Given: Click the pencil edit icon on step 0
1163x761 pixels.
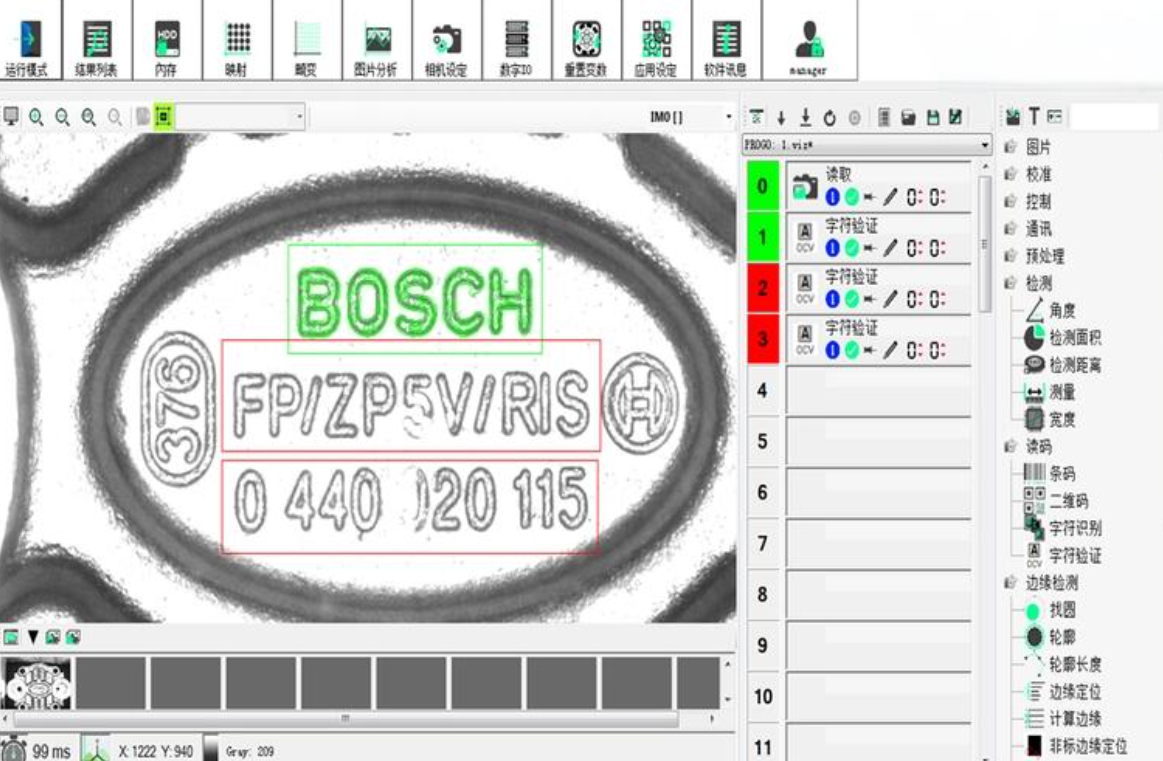Looking at the screenshot, I should 890,197.
